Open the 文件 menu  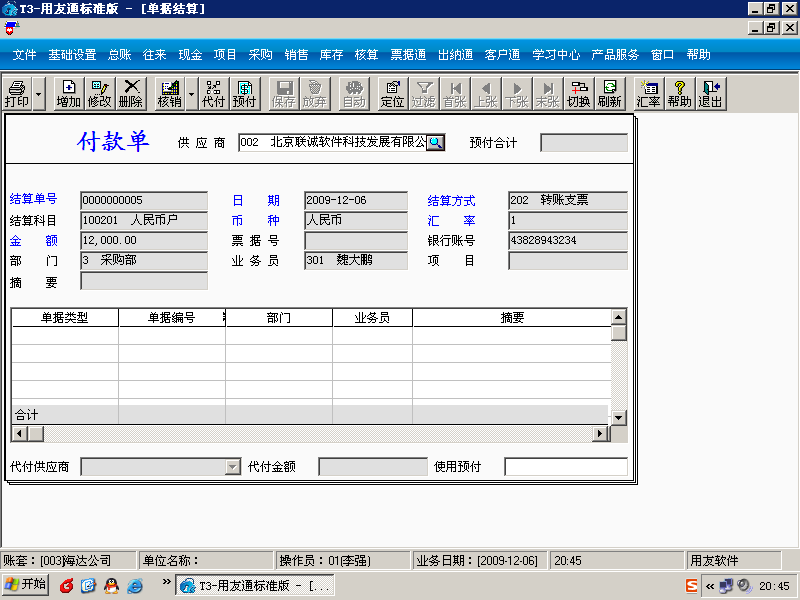24,55
